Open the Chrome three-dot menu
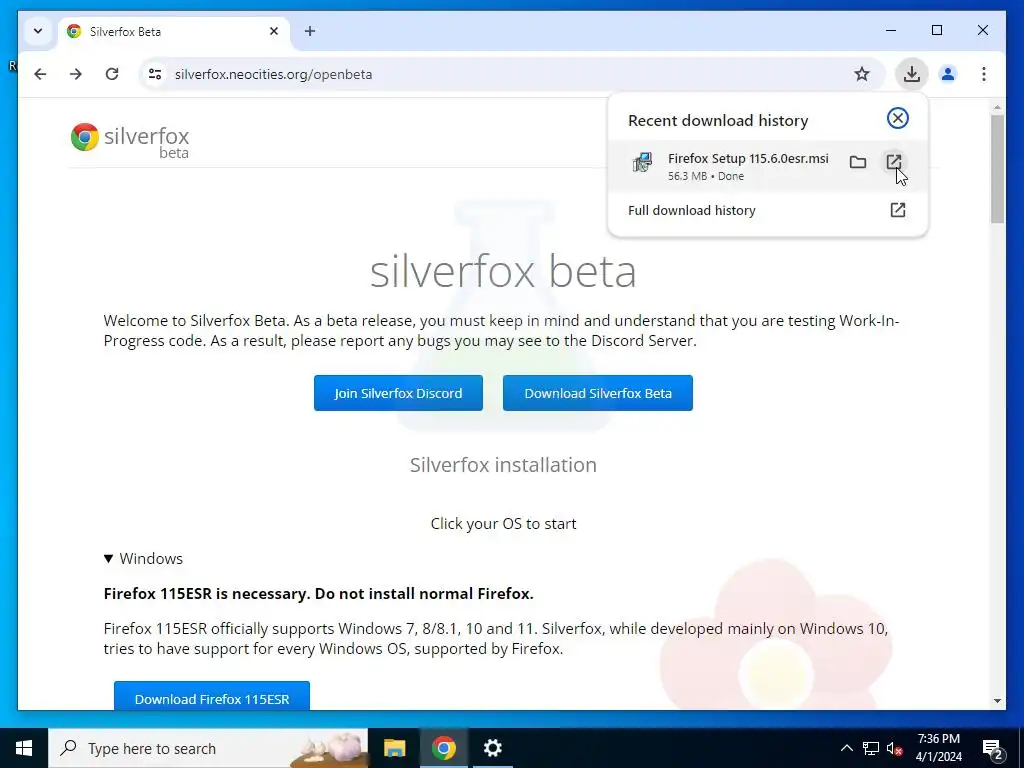The height and width of the screenshot is (768, 1024). point(984,74)
